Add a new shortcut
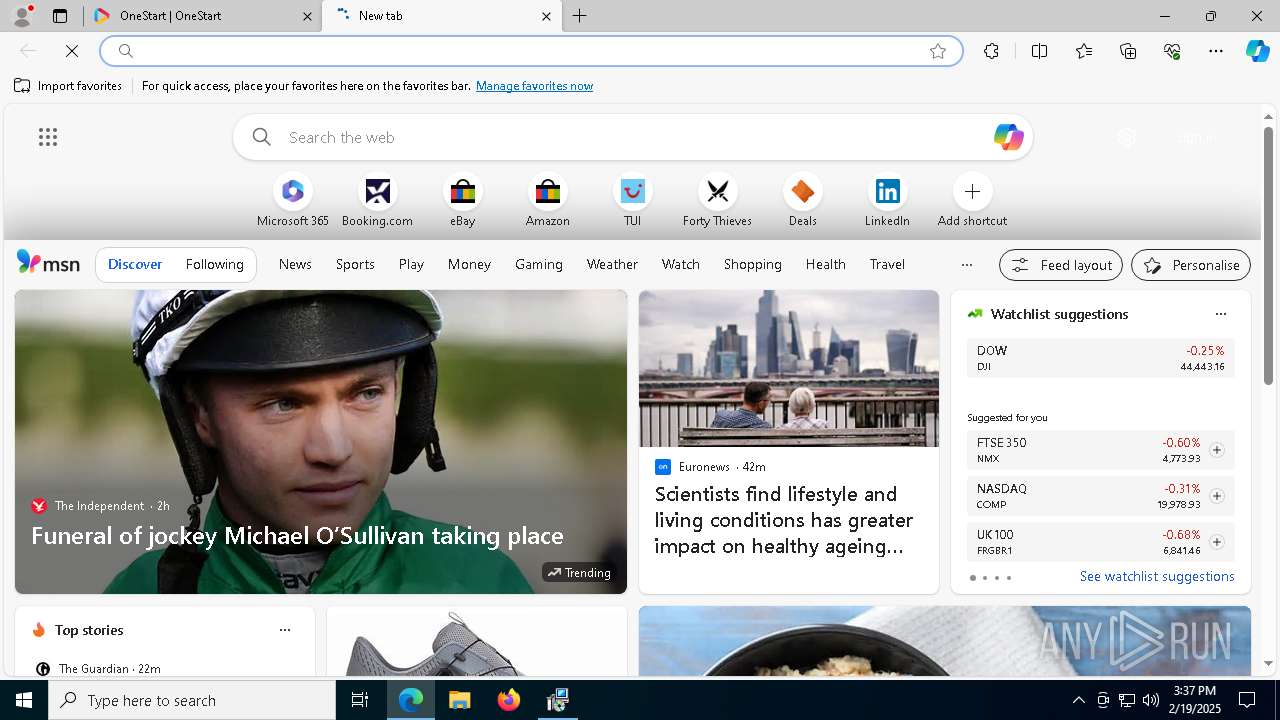 (972, 202)
